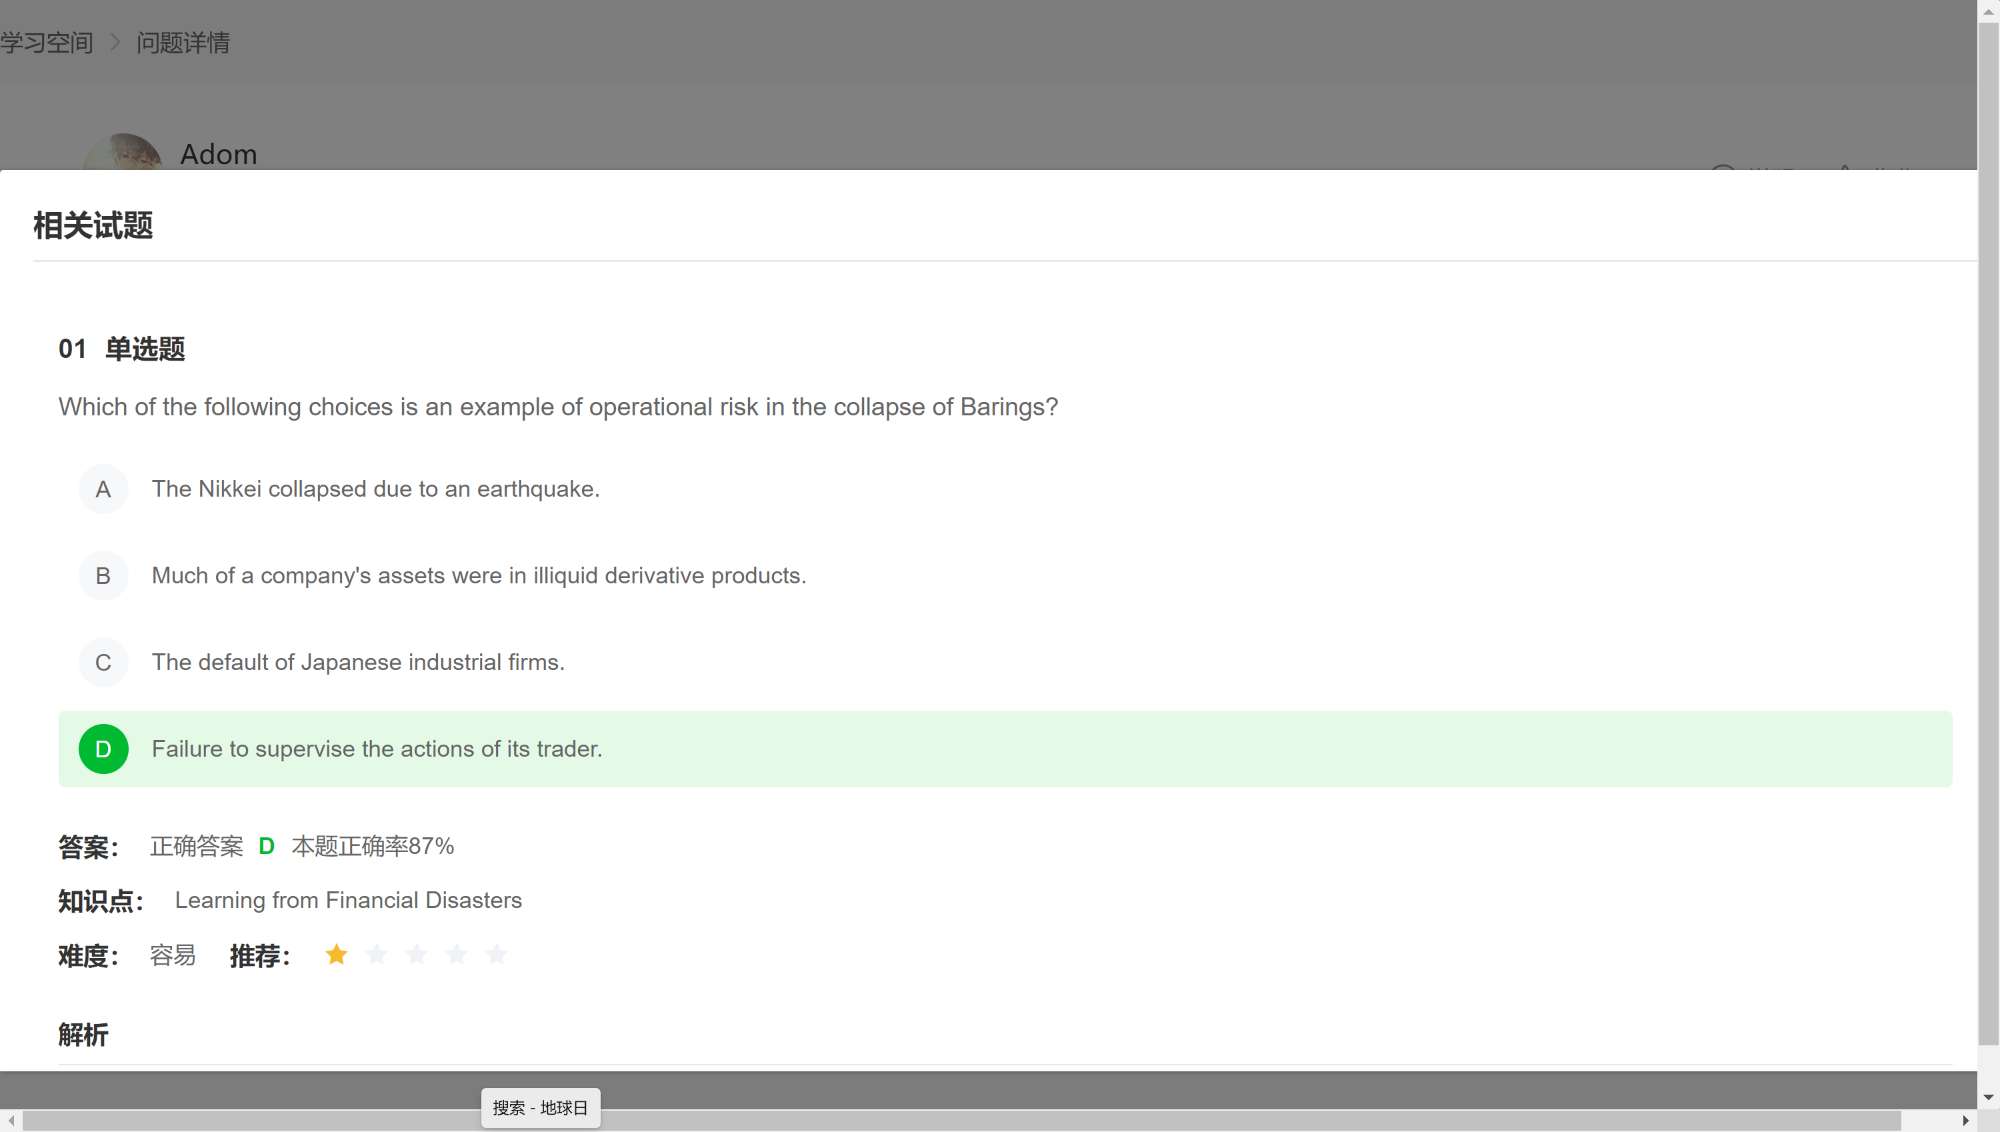
Task: Click the breadcrumb chevron separator
Action: [x=115, y=43]
